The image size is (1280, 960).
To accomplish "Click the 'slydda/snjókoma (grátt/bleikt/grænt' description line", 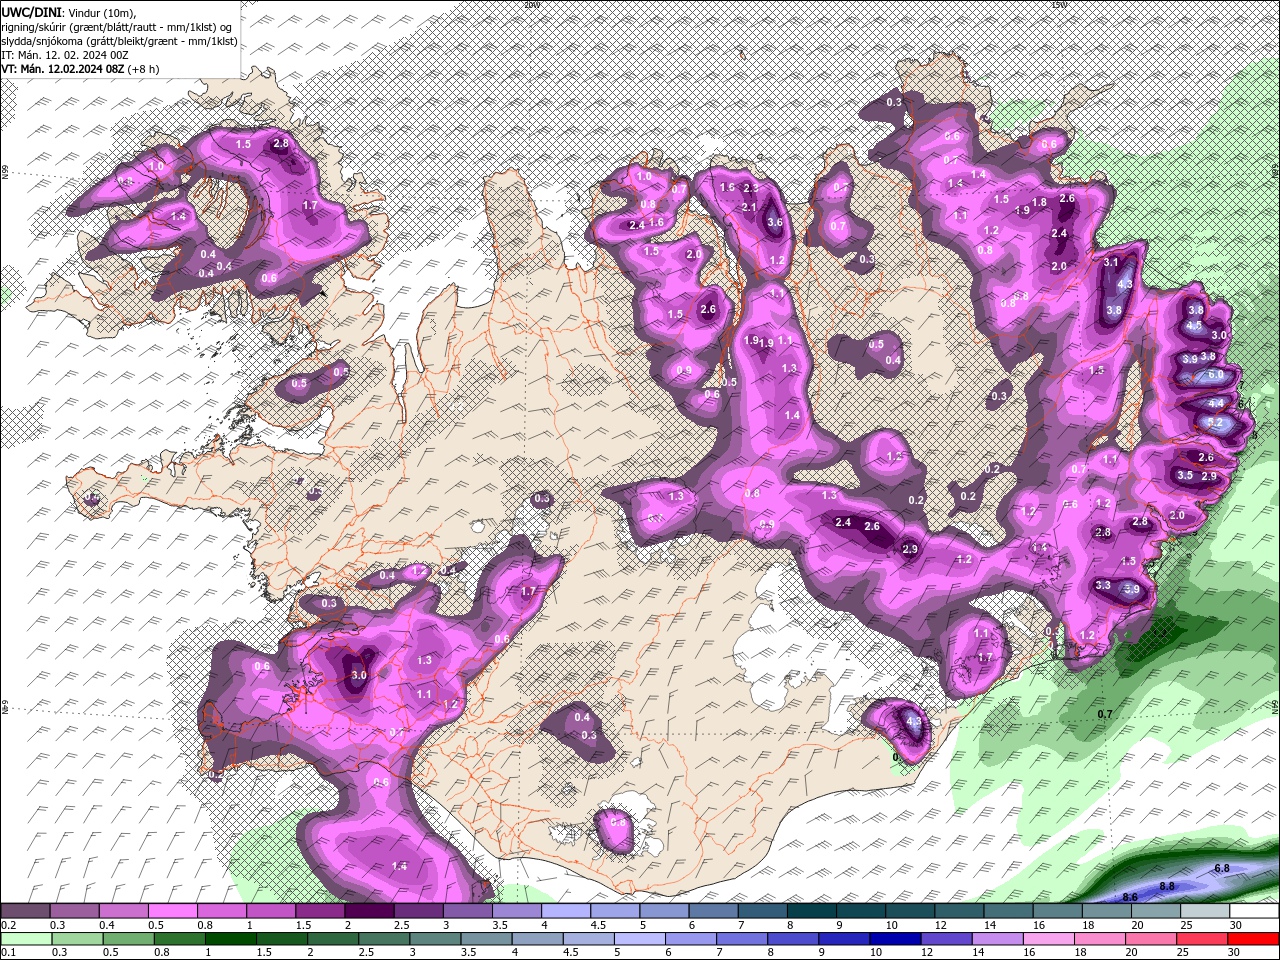I will click(x=119, y=41).
